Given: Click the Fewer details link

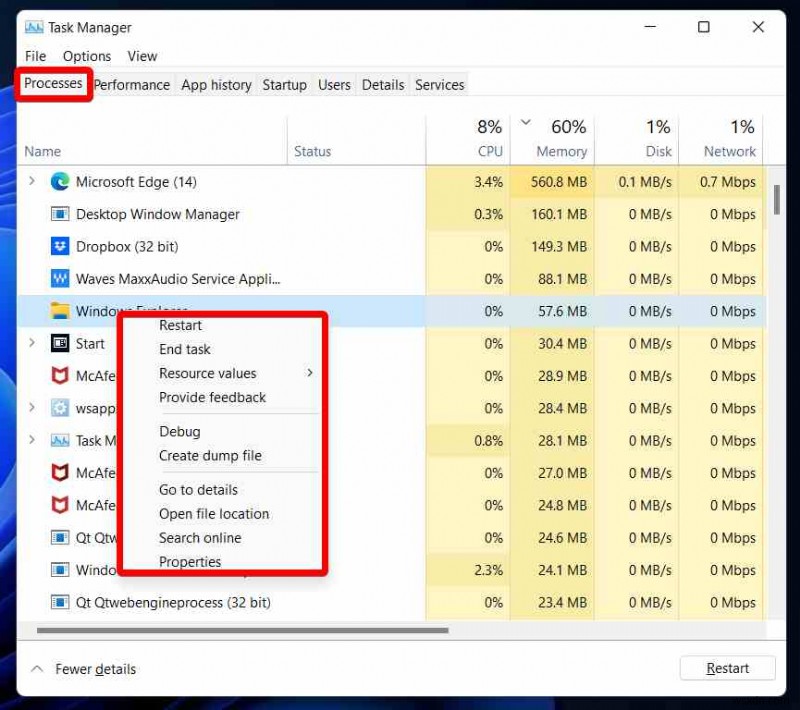Looking at the screenshot, I should click(95, 669).
